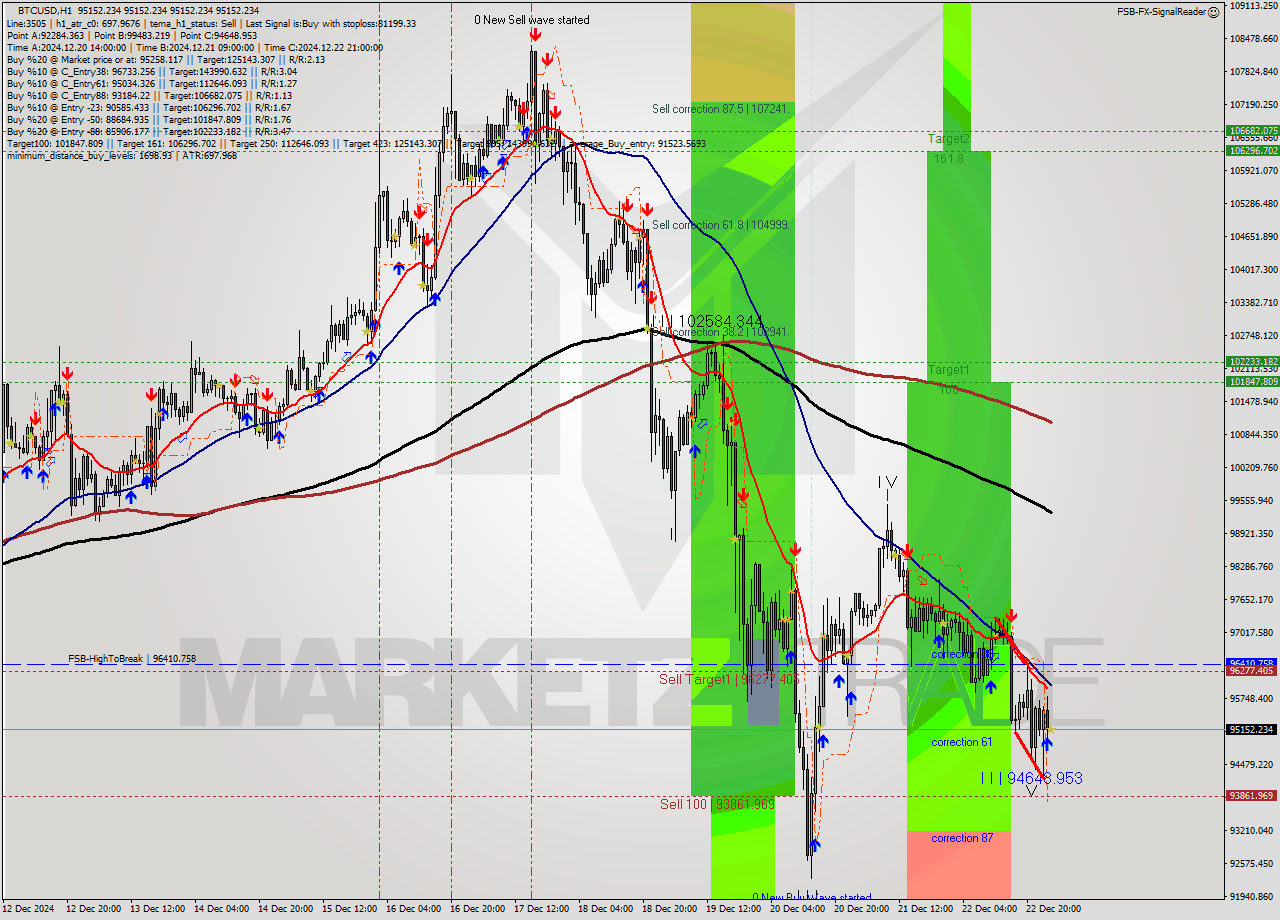Click the 'Buy %10 @ C_Entry88' line

[148, 95]
